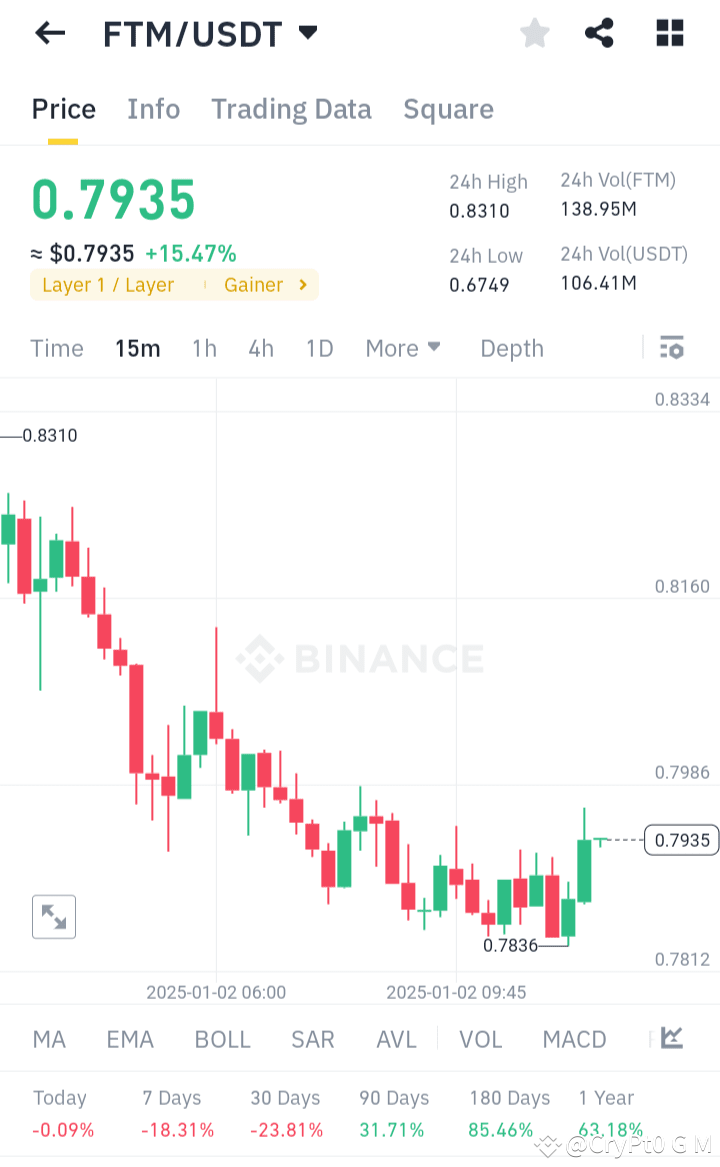Toggle the VOL volume indicator
720x1167 pixels.
(x=481, y=1040)
